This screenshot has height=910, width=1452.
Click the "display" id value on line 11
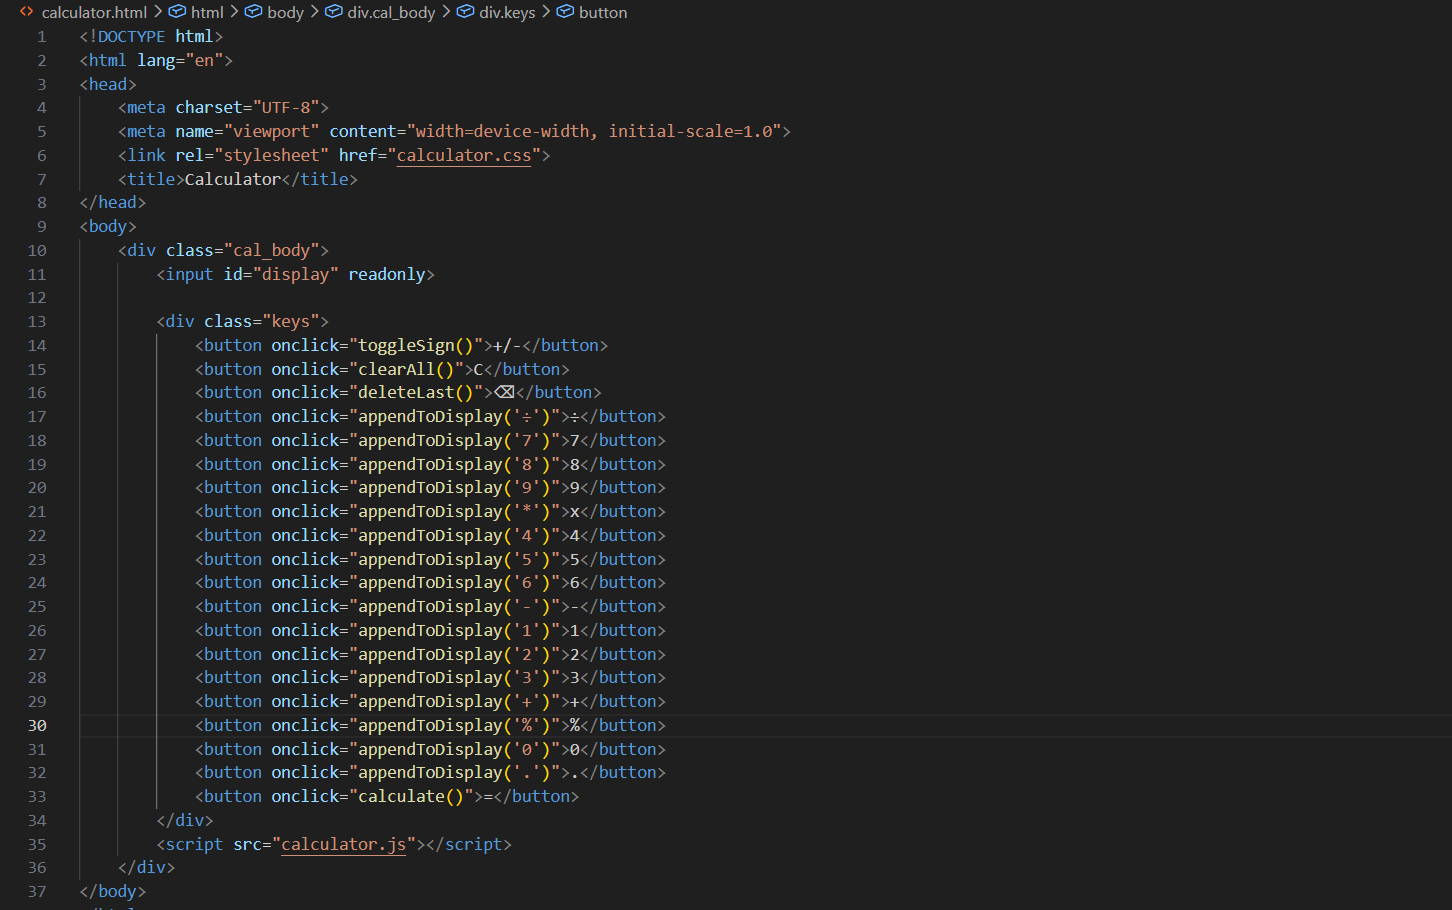295,274
